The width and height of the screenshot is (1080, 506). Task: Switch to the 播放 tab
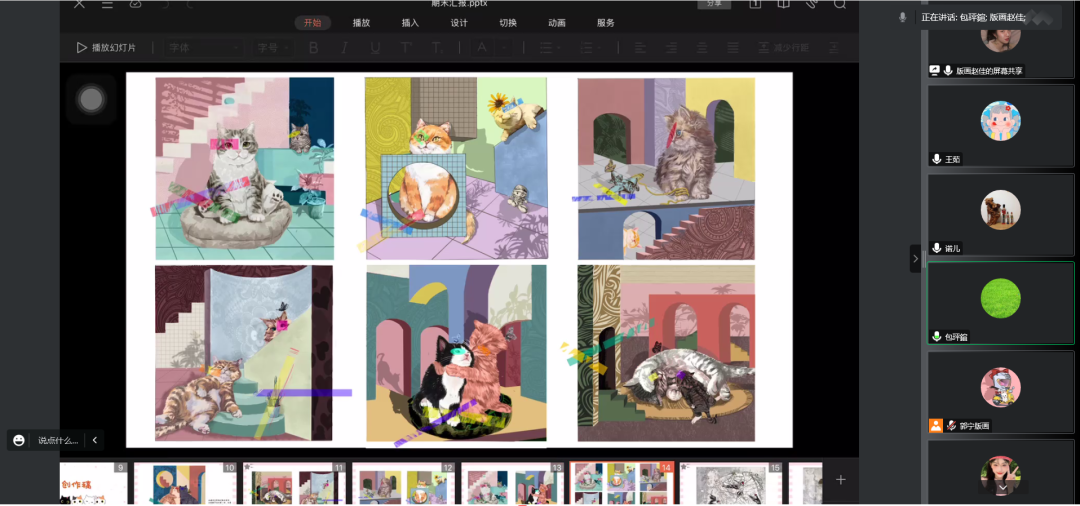click(x=362, y=23)
